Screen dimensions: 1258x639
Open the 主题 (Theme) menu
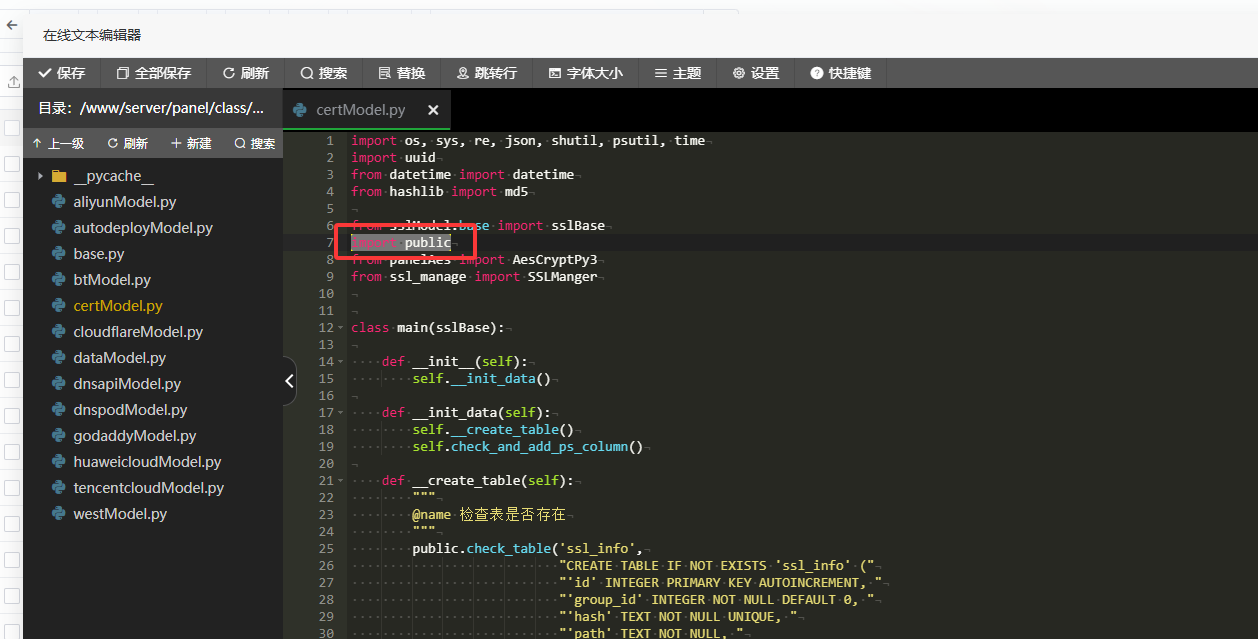pos(678,73)
